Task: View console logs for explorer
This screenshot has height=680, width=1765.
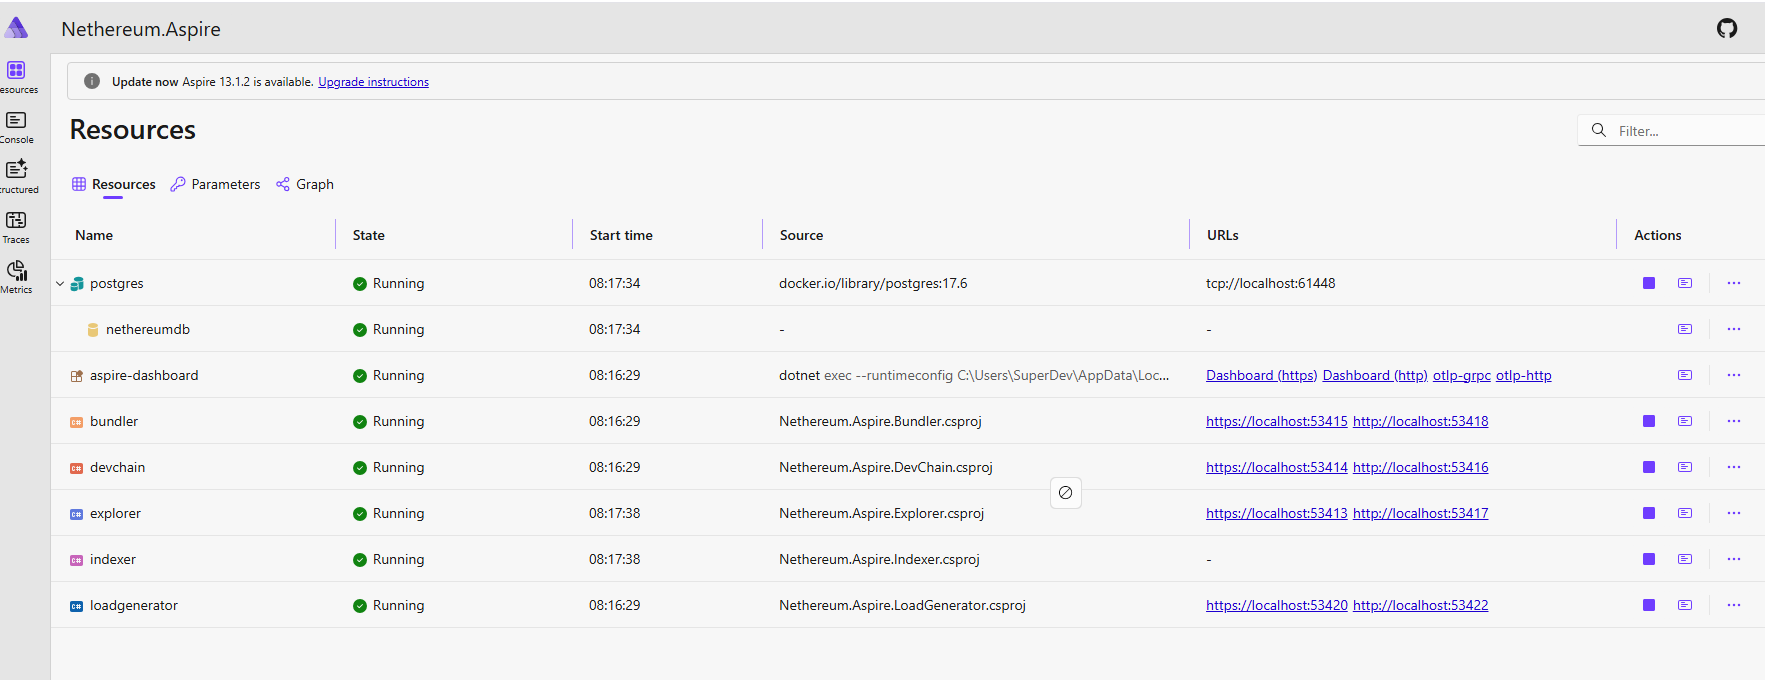Action: tap(1685, 513)
